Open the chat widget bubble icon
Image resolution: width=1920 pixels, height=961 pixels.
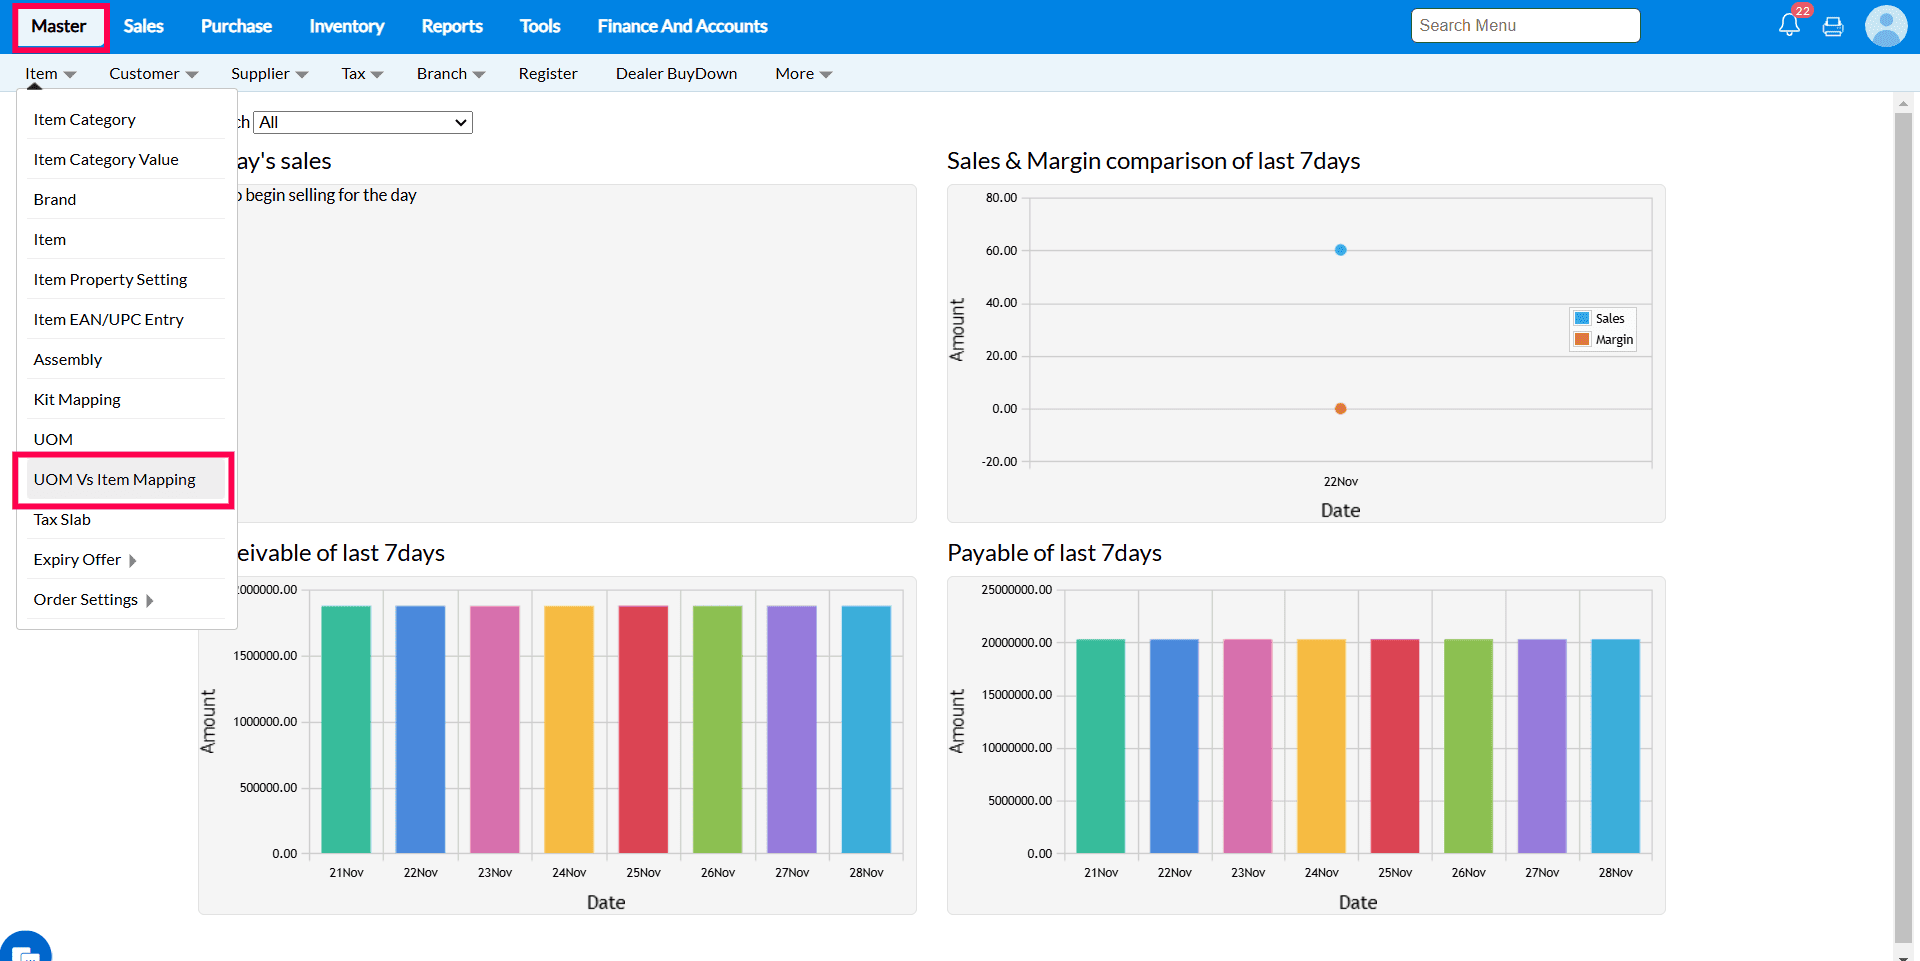(25, 950)
